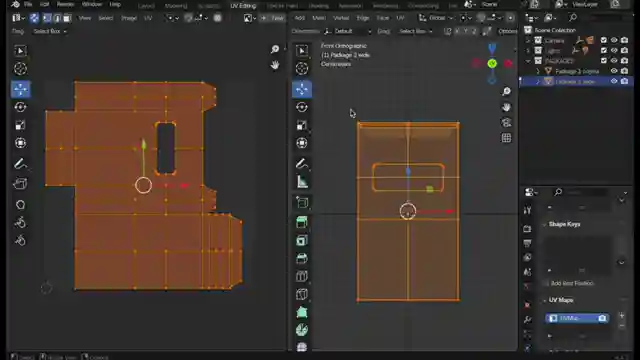The image size is (640, 360).
Task: Select the Rotate tool in the UV editor toolbar
Action: click(x=20, y=107)
